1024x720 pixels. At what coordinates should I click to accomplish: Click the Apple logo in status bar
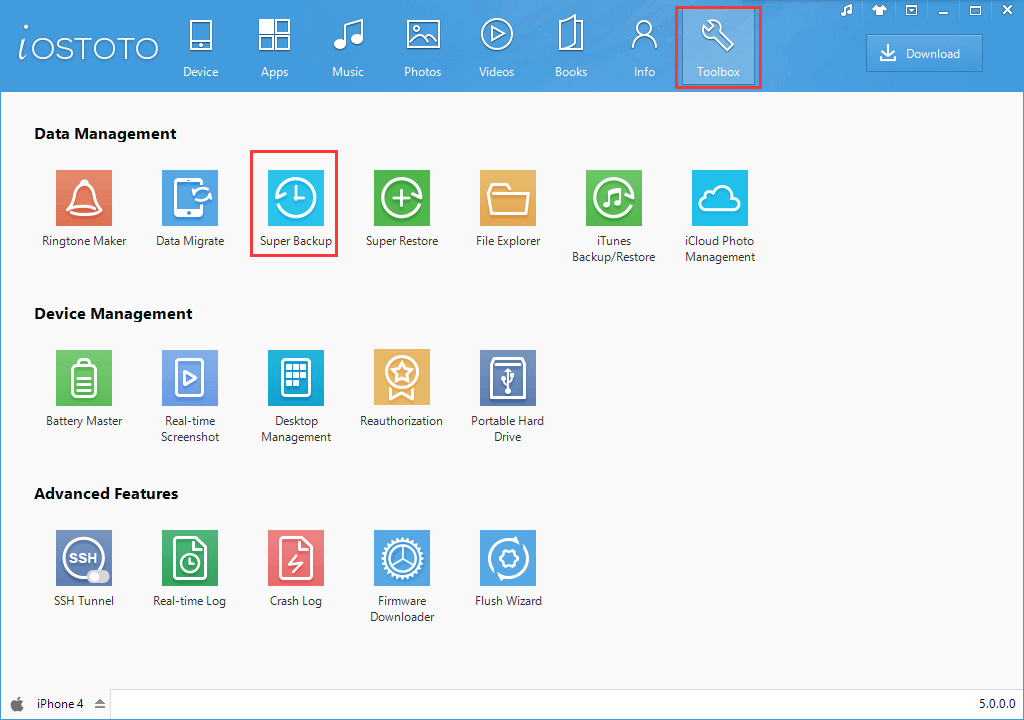click(x=18, y=704)
